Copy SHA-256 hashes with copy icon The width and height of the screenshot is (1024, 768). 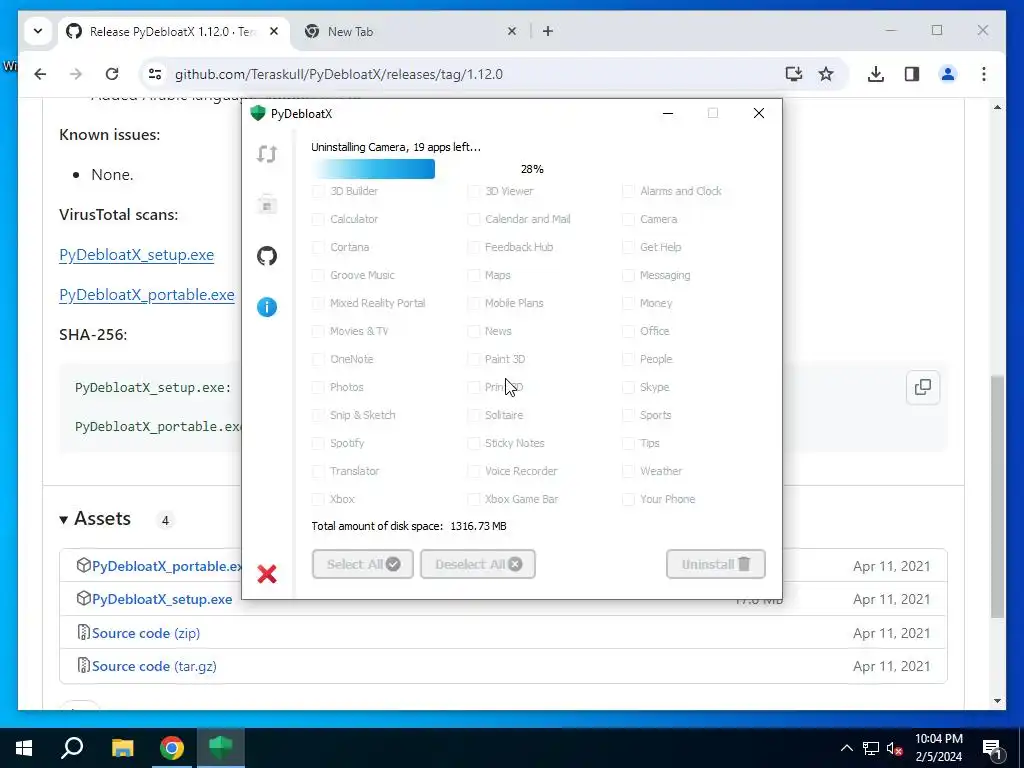[922, 387]
